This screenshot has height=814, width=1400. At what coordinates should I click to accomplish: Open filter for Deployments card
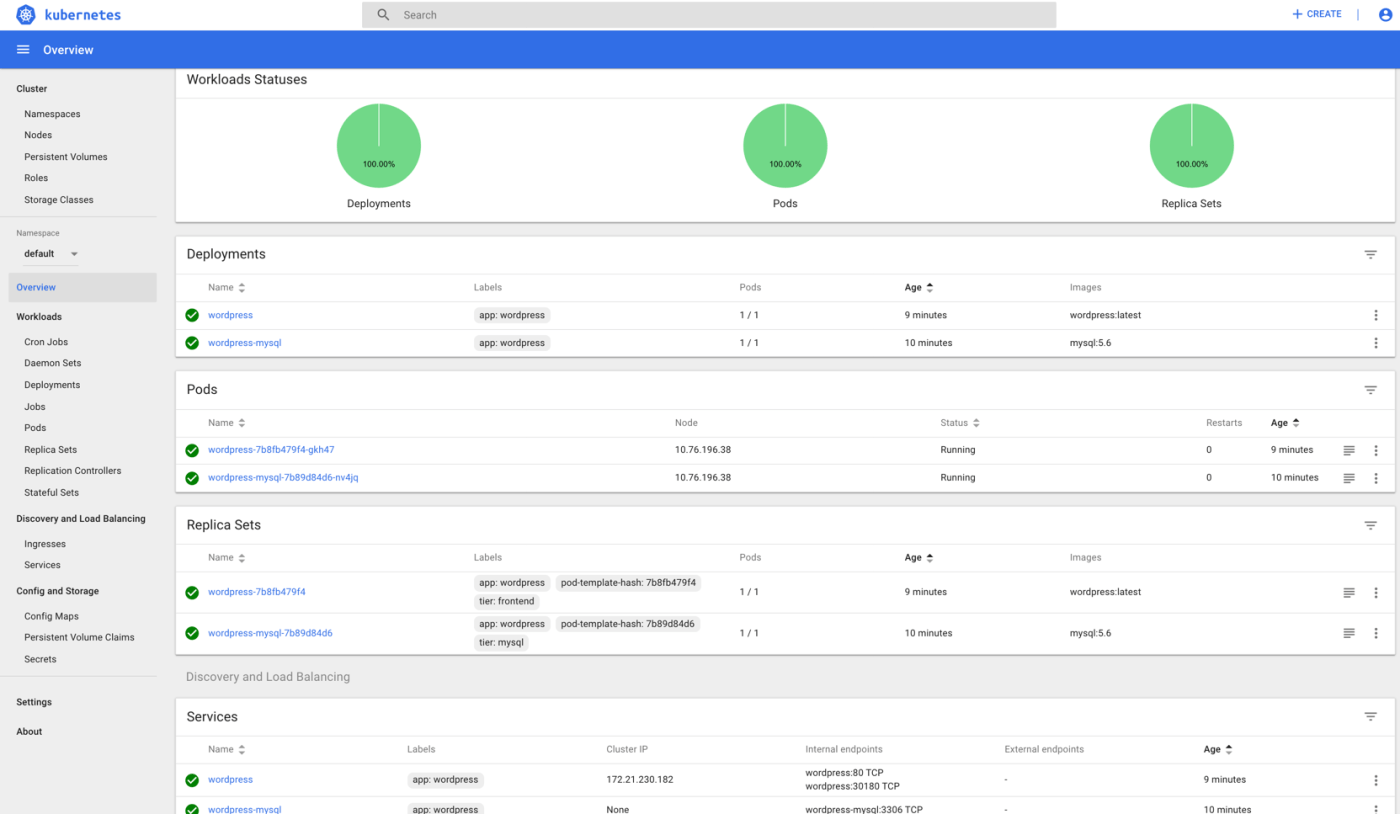tap(1370, 255)
